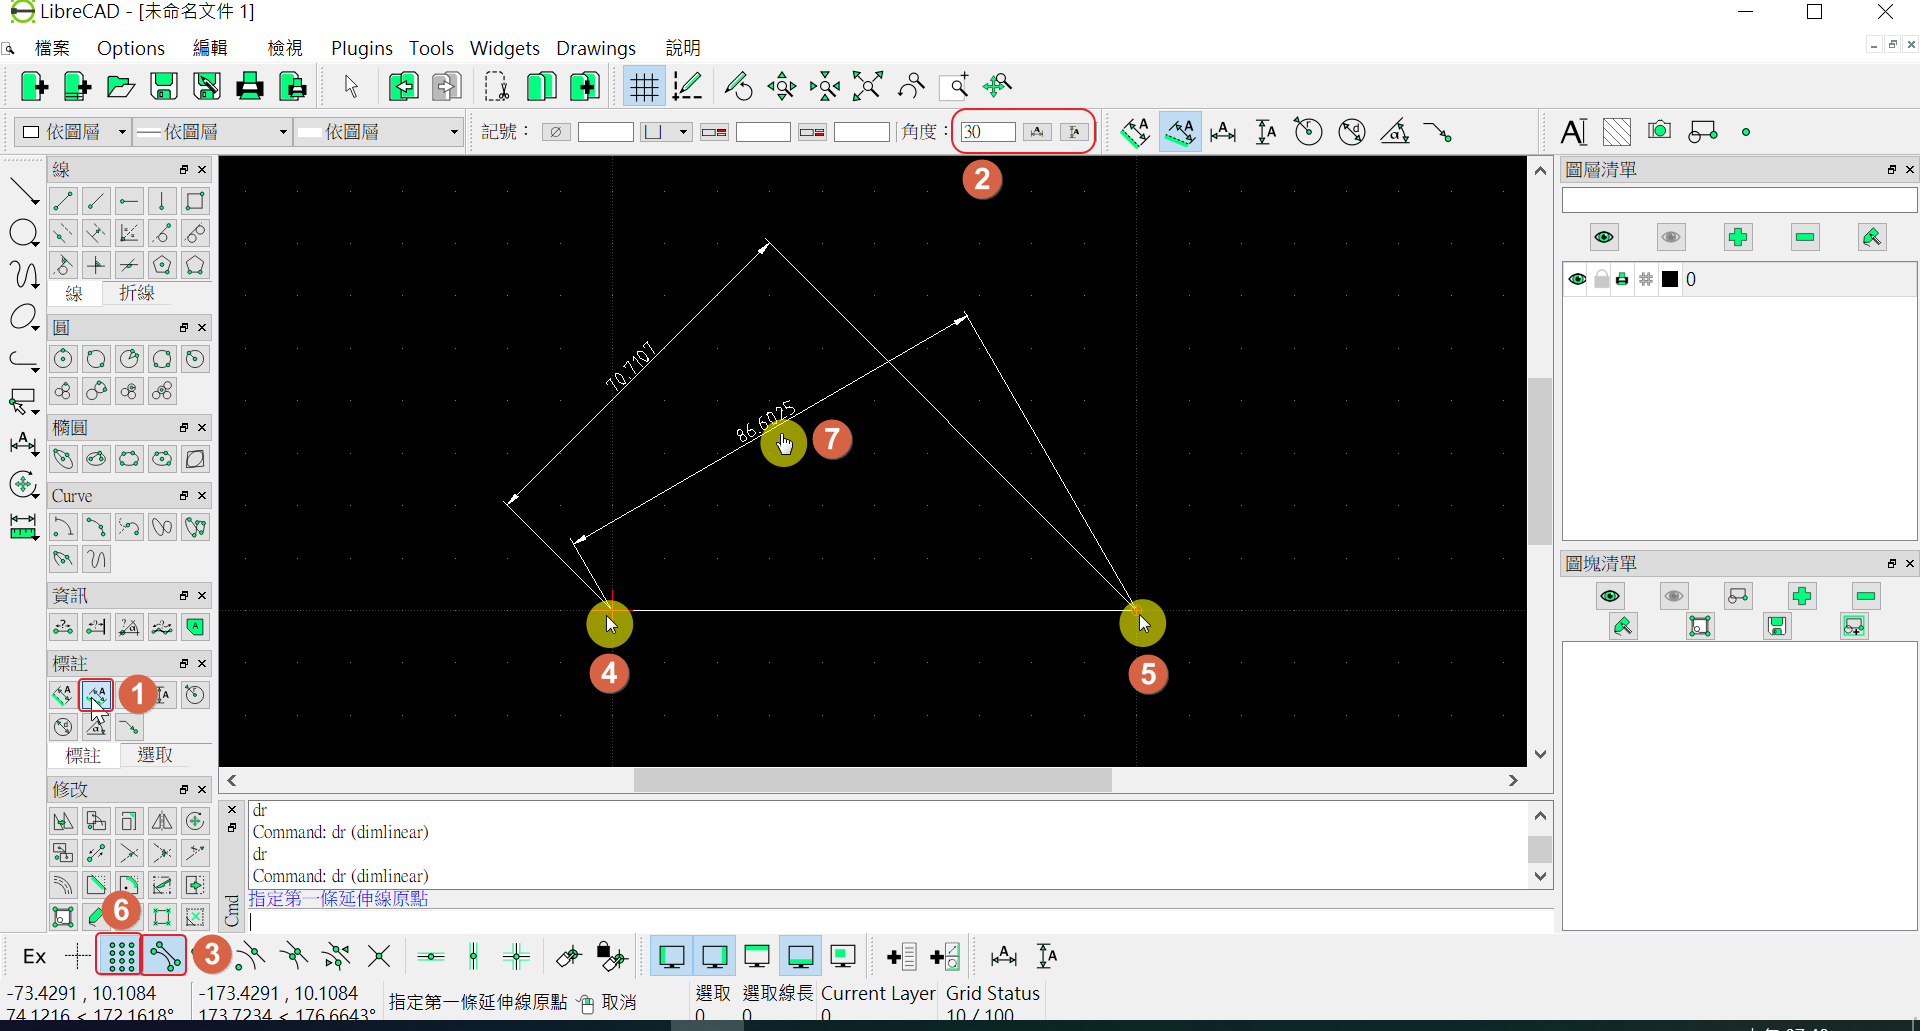Open the Plugins menu
This screenshot has height=1031, width=1920.
click(362, 48)
